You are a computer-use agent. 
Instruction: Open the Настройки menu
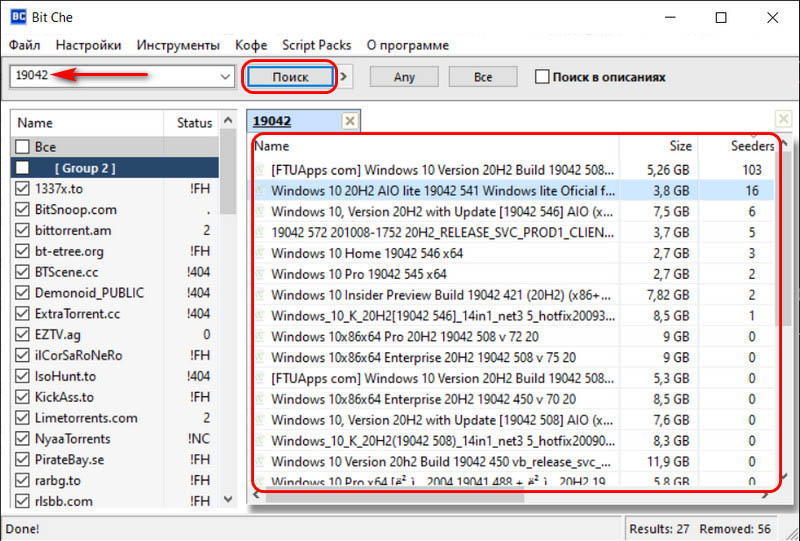pyautogui.click(x=88, y=45)
